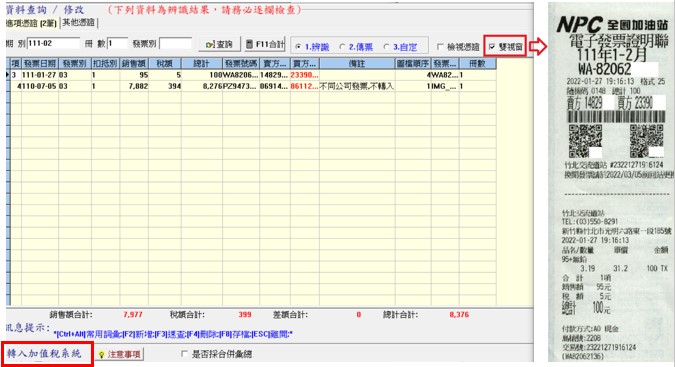Image resolution: width=675 pixels, height=367 pixels.
Task: Click the 期別 input field showing 111-02
Action: 53,43
